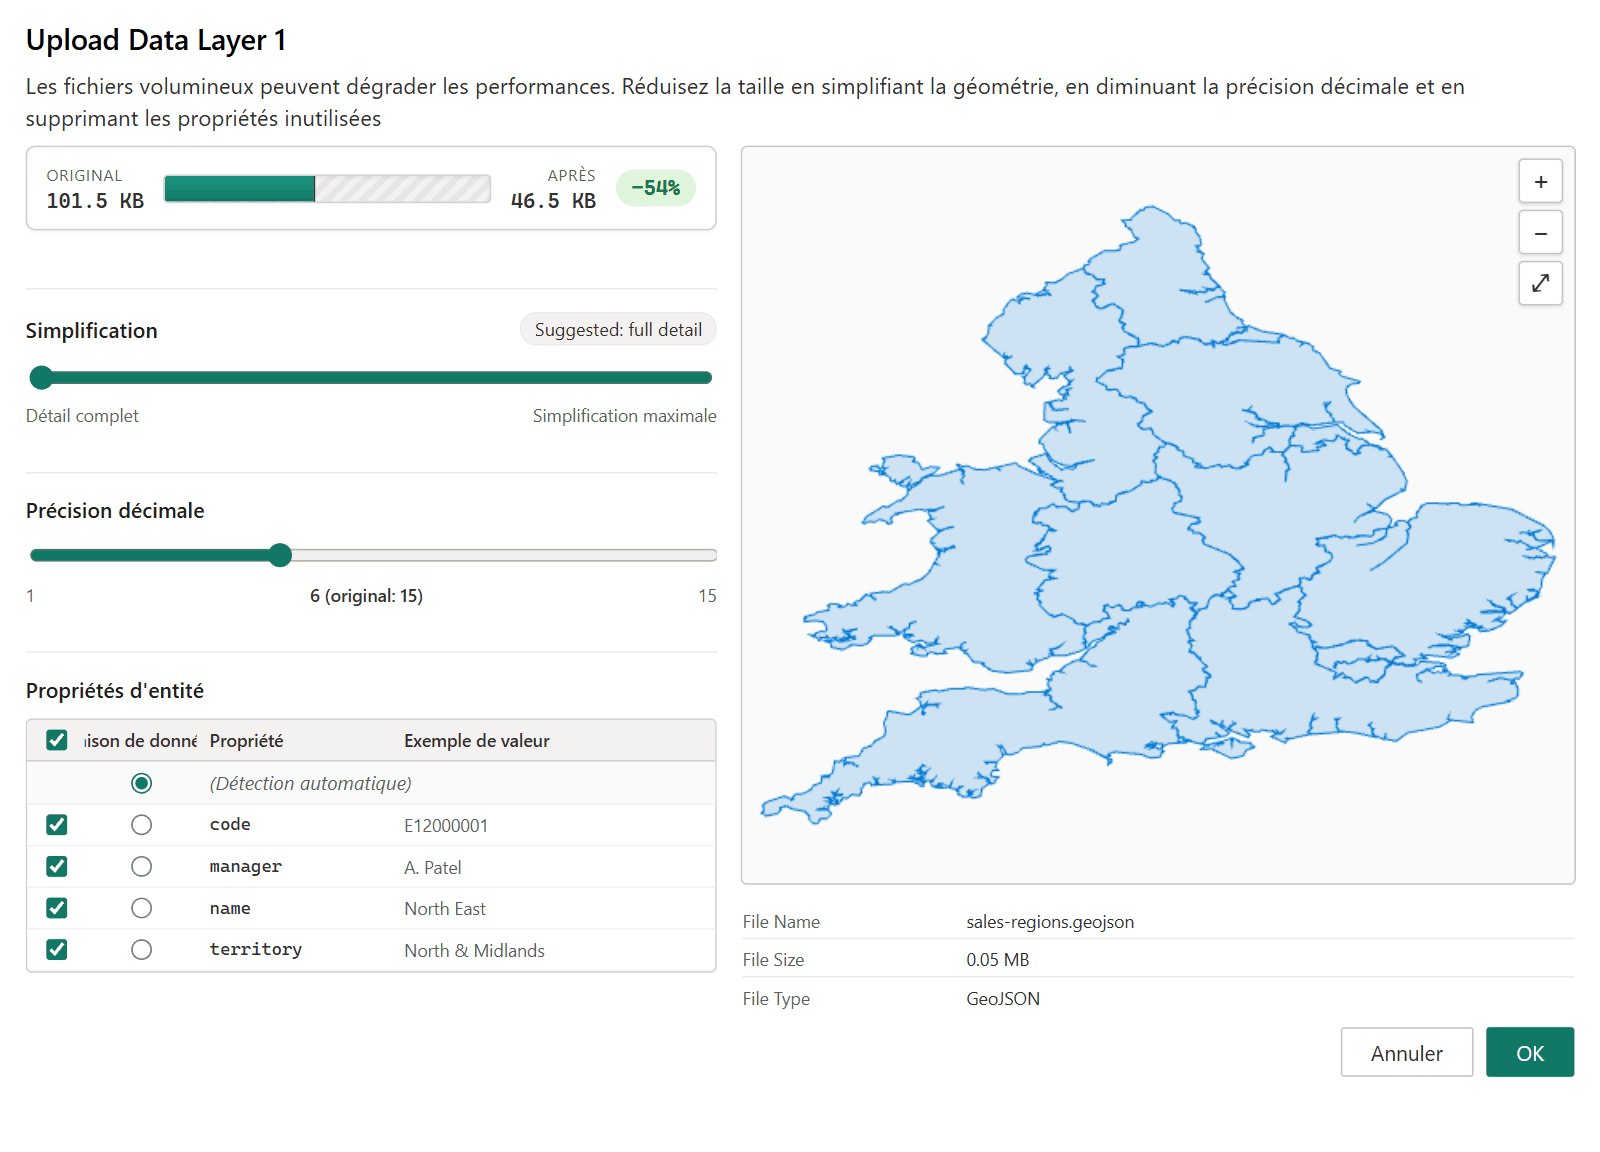Uncheck the manager property checkbox
Viewport: 1600px width, 1152px height.
(x=57, y=866)
